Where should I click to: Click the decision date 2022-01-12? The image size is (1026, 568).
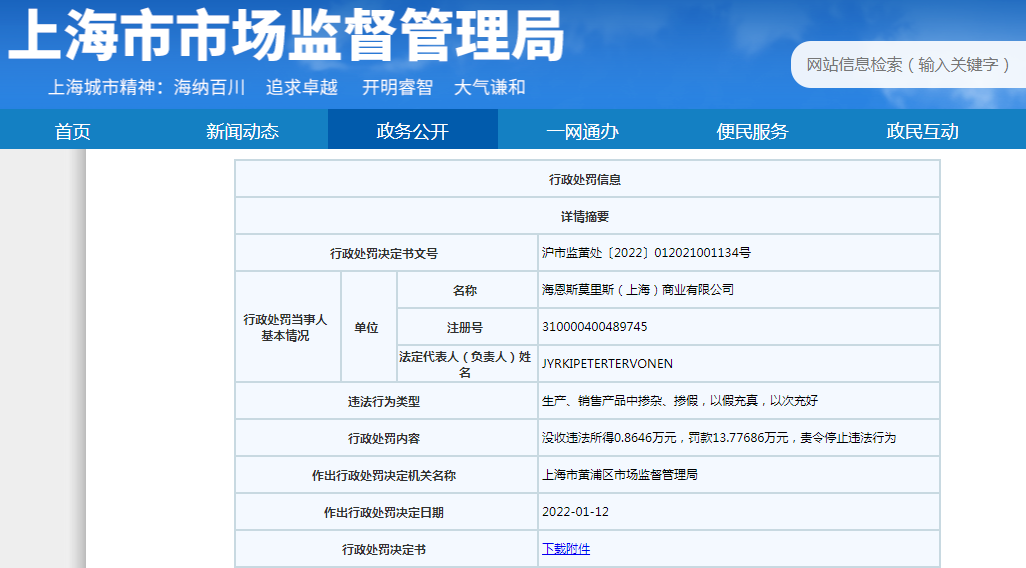(x=575, y=512)
